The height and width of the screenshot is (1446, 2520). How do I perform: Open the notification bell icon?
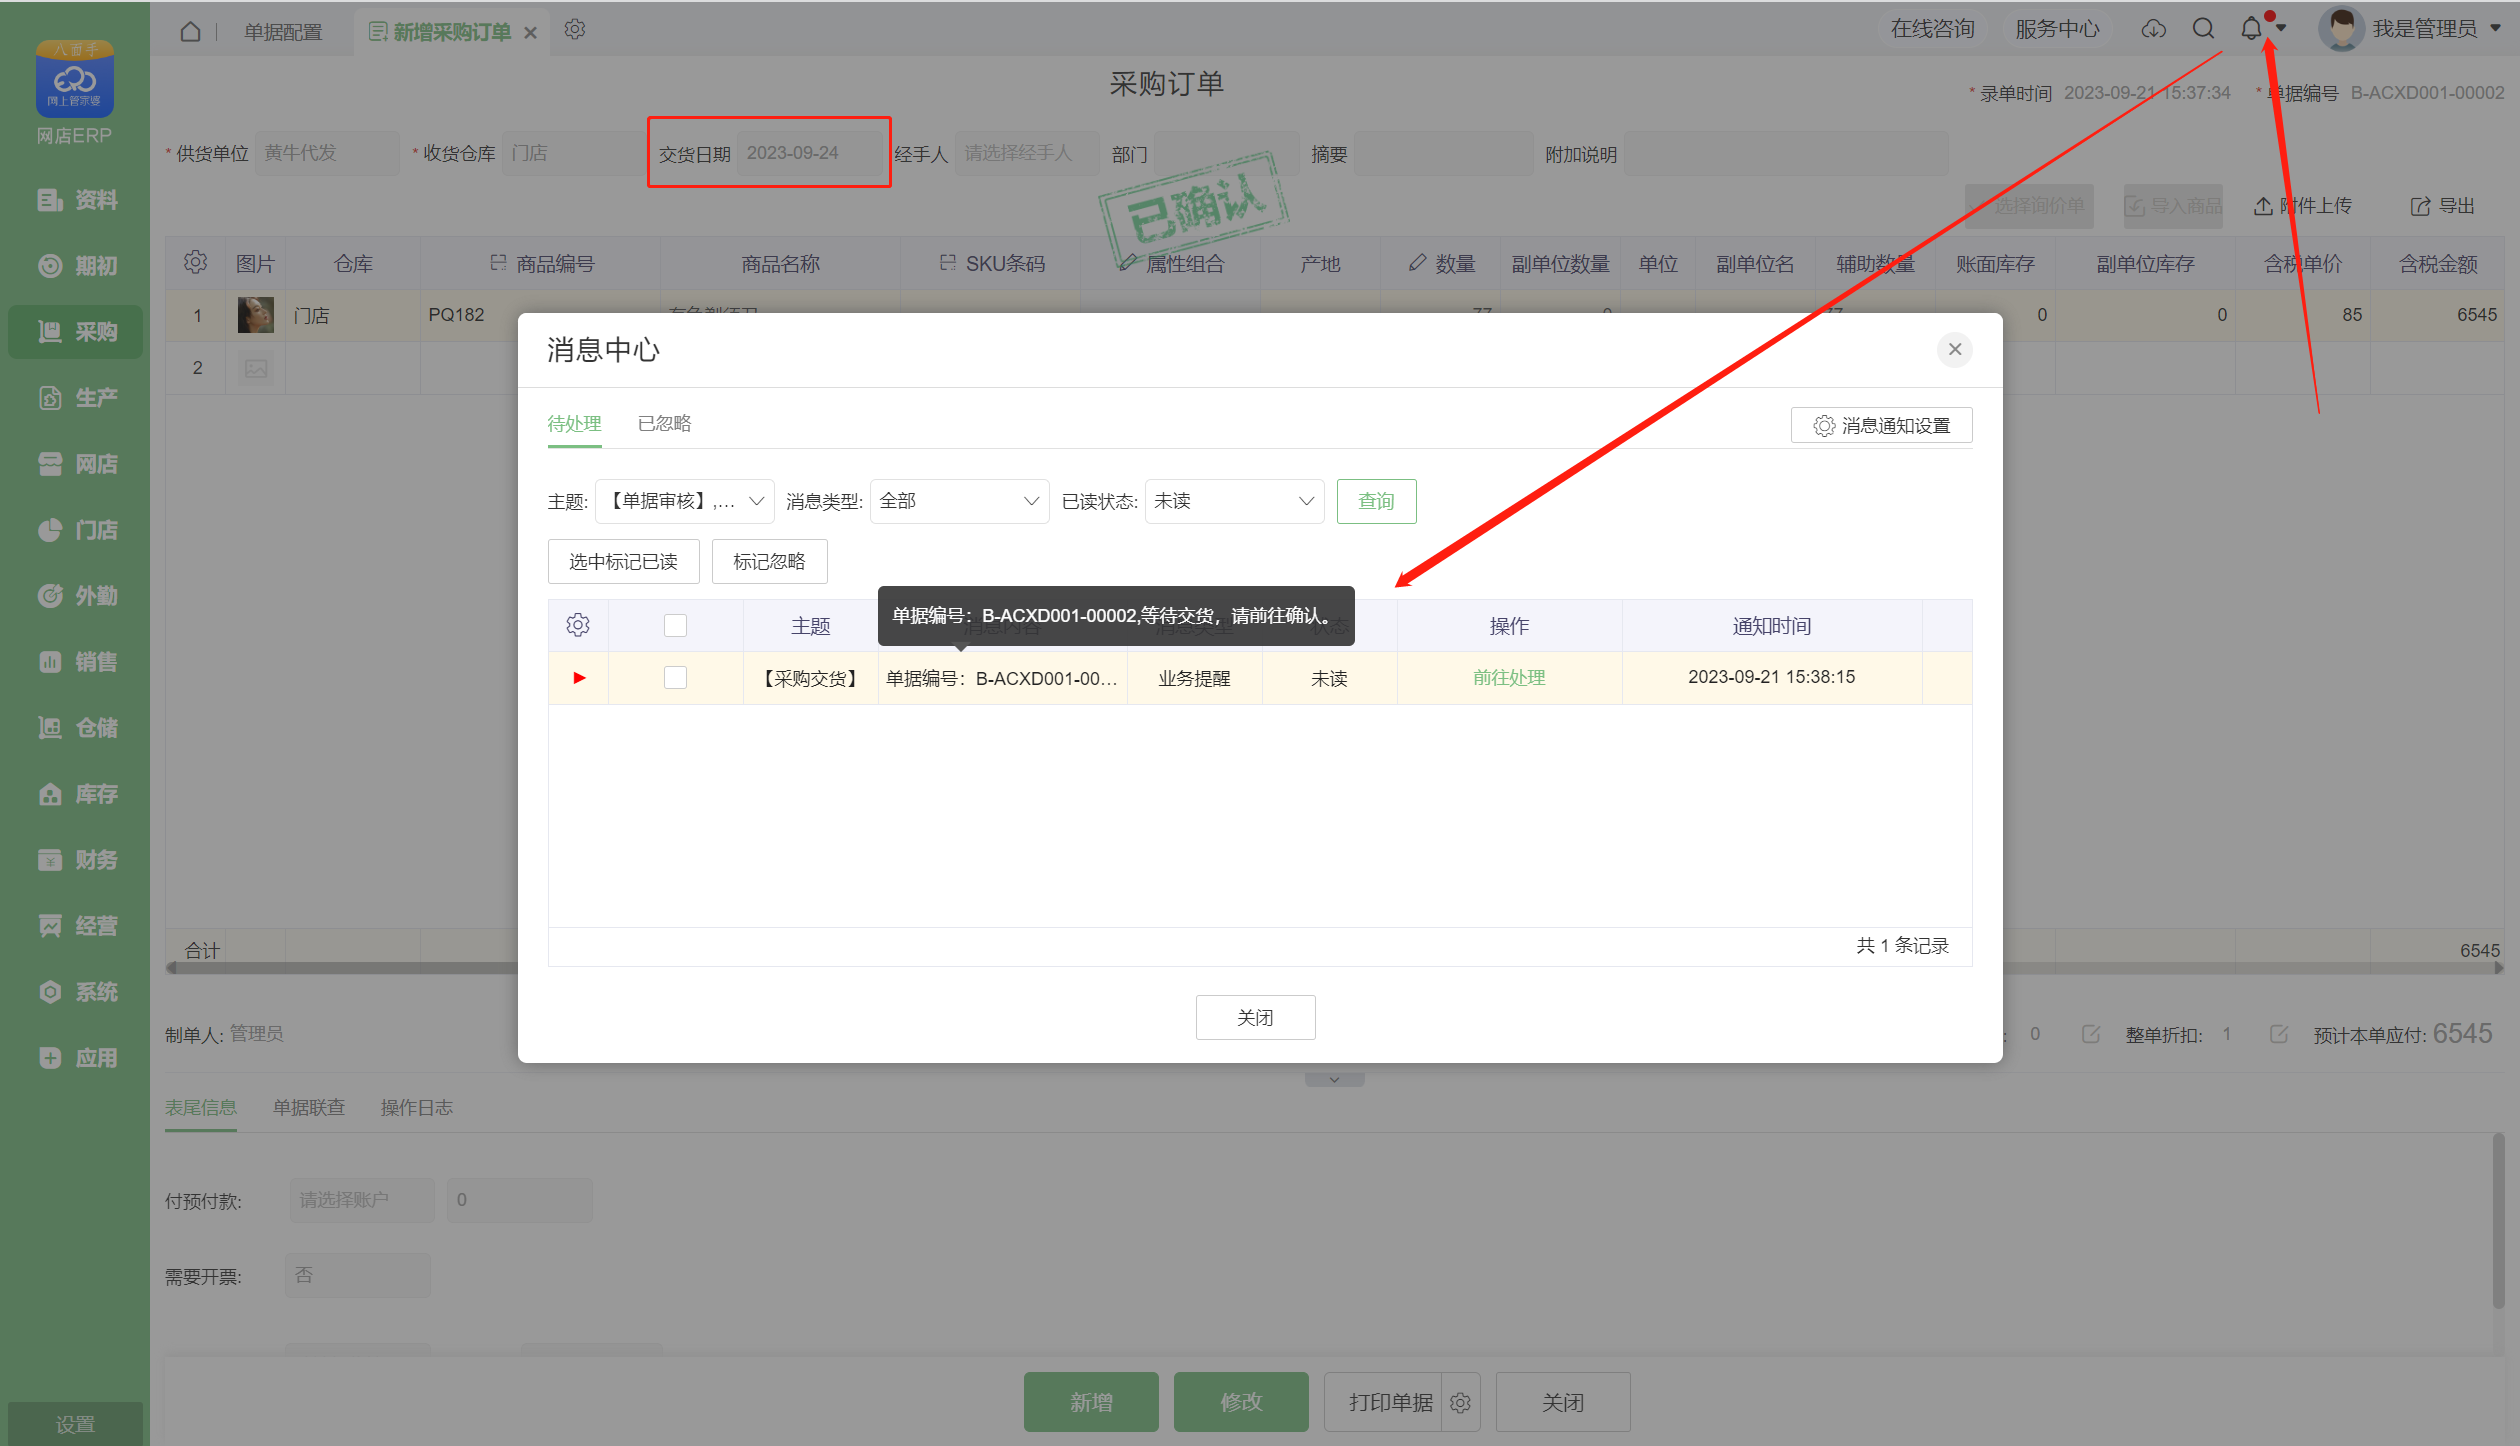pos(2251,29)
